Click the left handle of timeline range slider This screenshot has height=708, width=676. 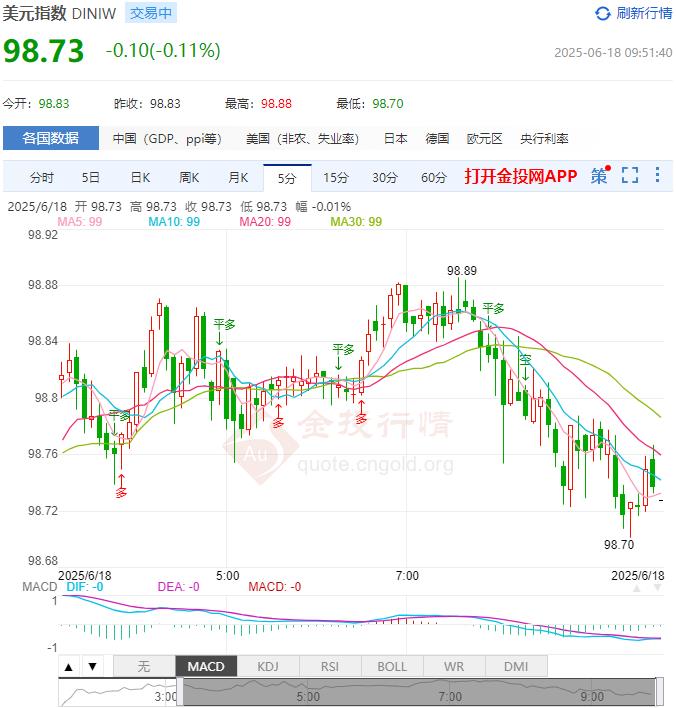(180, 692)
